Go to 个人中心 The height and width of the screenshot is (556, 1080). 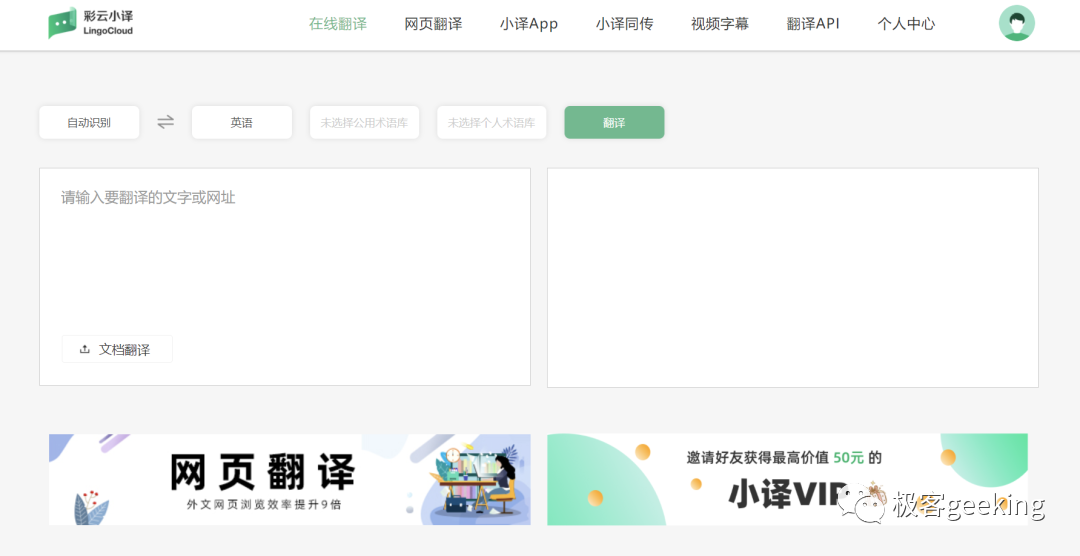click(906, 24)
